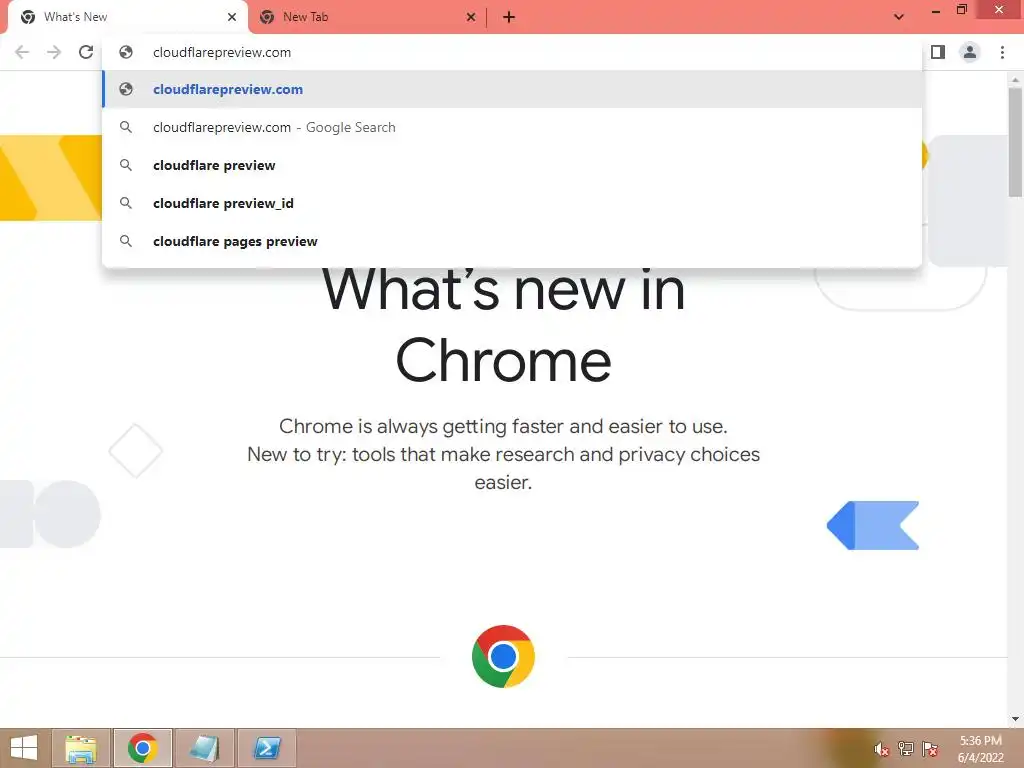Select the highlighted cloudflarepreview.com URL suggestion

coord(512,89)
